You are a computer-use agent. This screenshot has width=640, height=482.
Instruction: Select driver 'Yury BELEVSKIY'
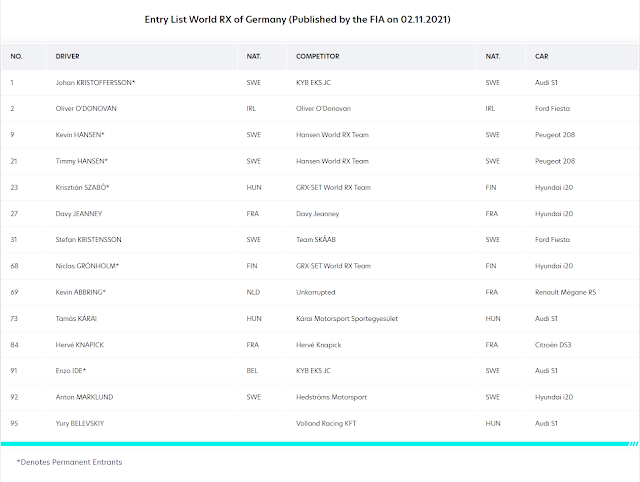pos(80,423)
